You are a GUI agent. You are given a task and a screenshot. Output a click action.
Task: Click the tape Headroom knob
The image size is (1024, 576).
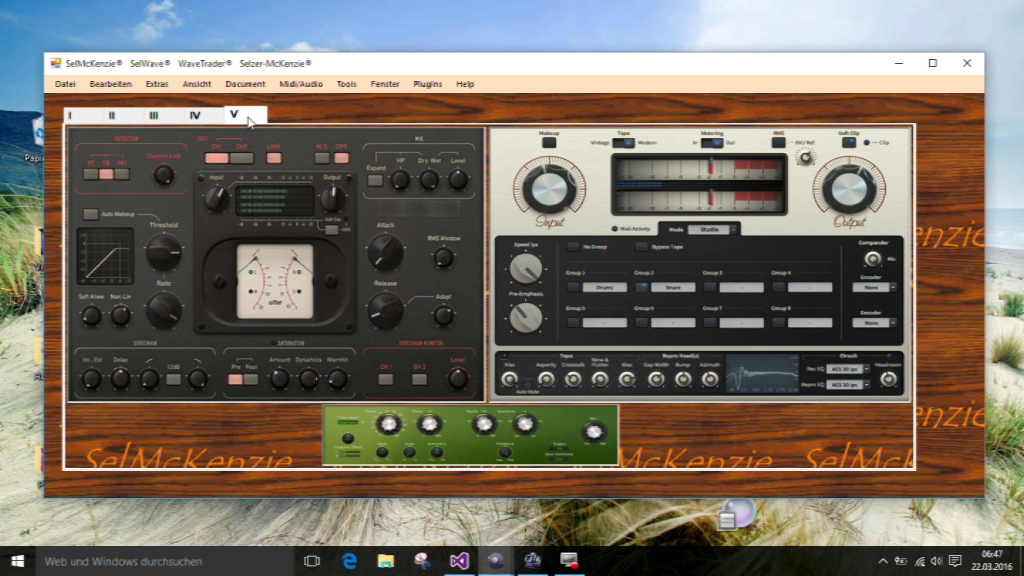click(888, 379)
